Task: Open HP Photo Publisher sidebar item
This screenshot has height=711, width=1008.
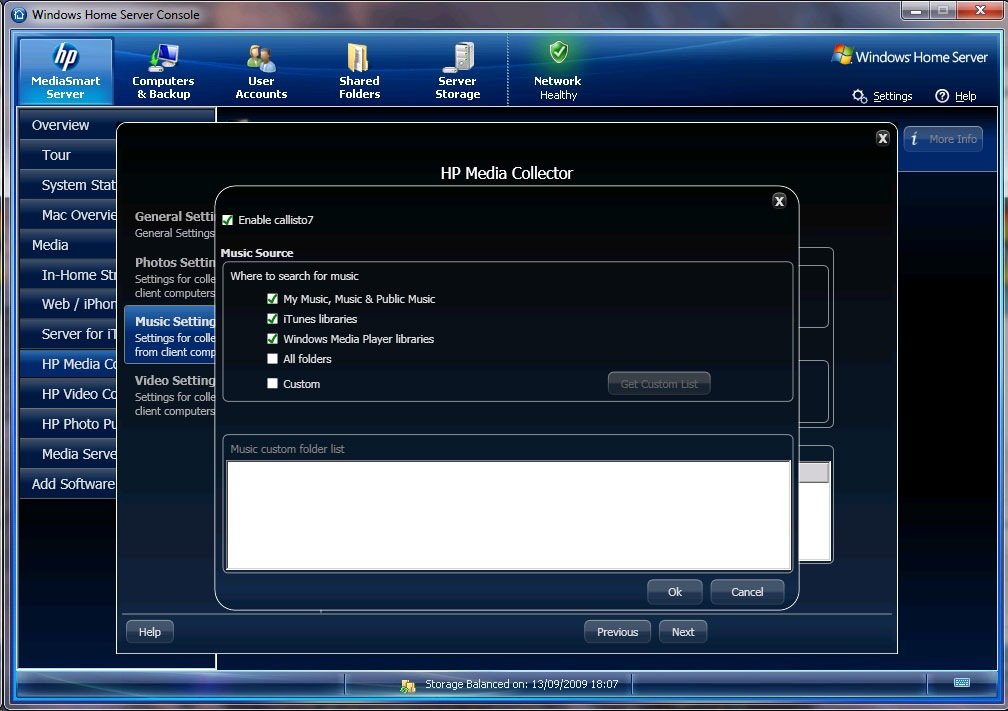Action: (x=68, y=424)
